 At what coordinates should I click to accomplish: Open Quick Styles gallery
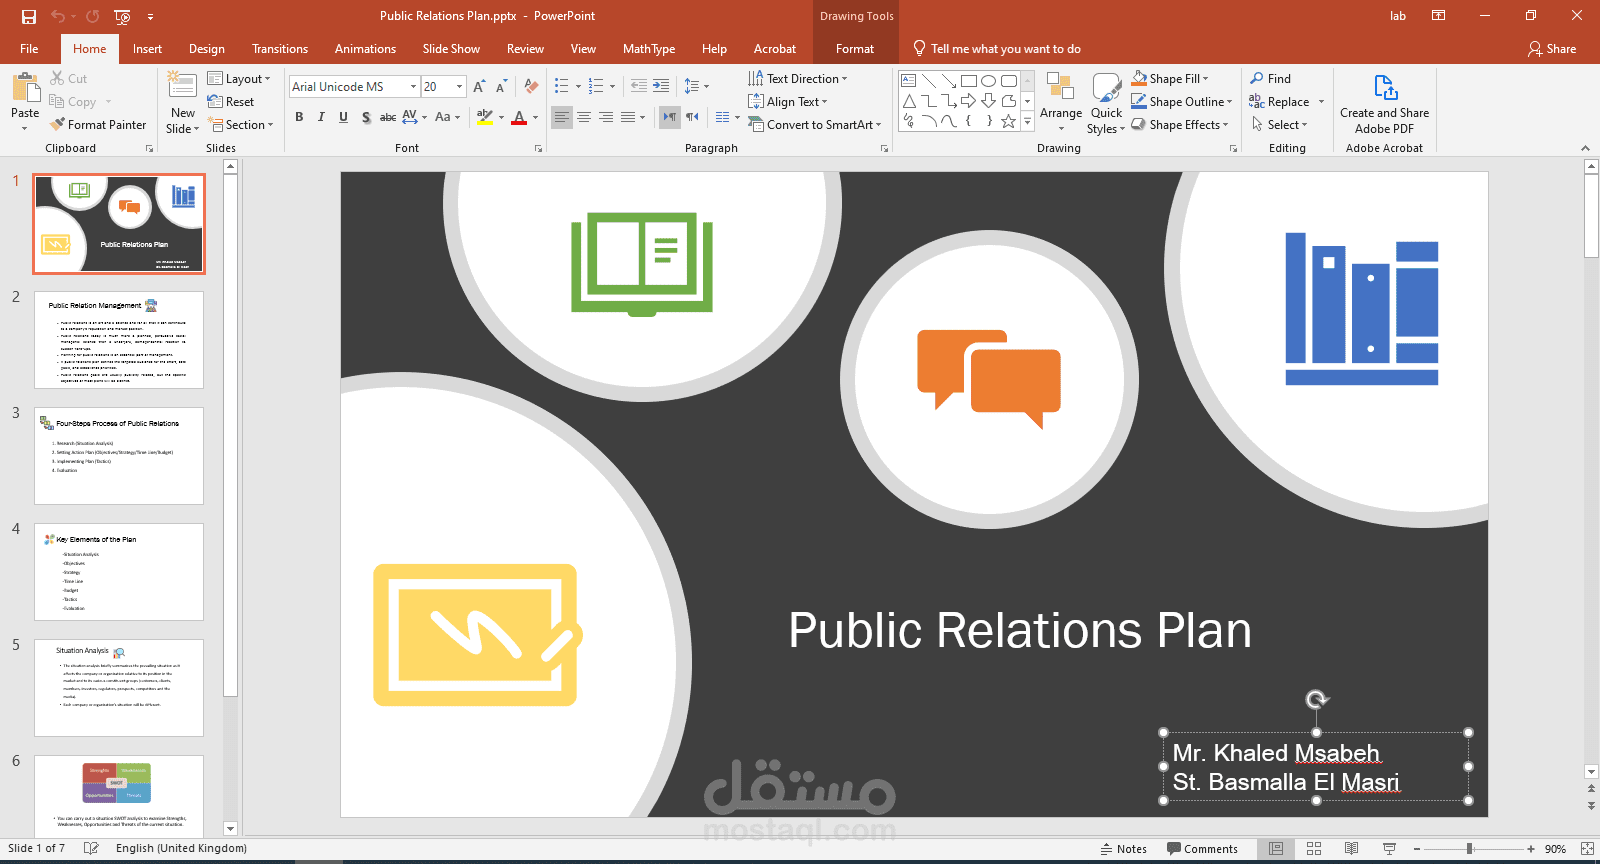(x=1106, y=102)
